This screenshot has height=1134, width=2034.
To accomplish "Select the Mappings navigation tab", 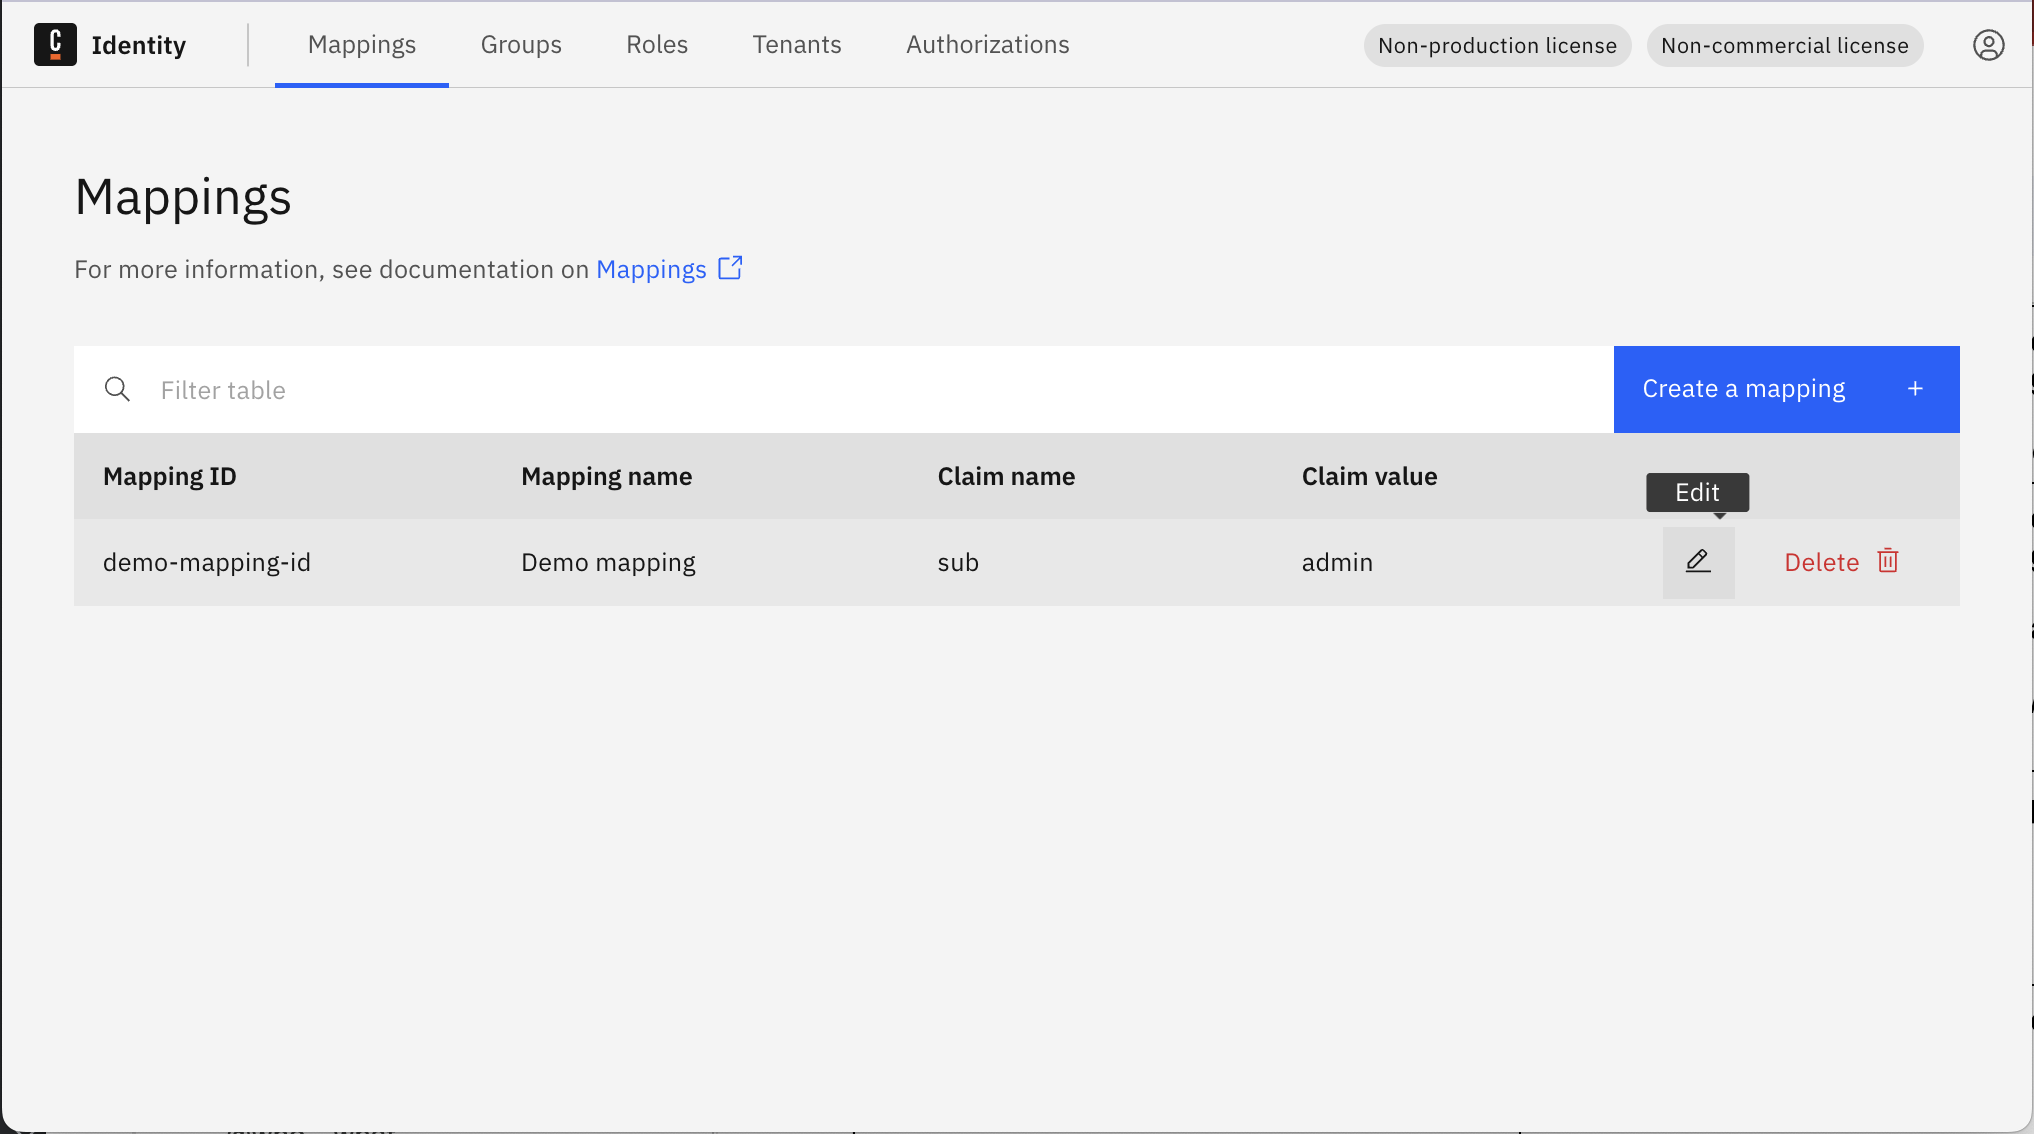I will click(362, 45).
